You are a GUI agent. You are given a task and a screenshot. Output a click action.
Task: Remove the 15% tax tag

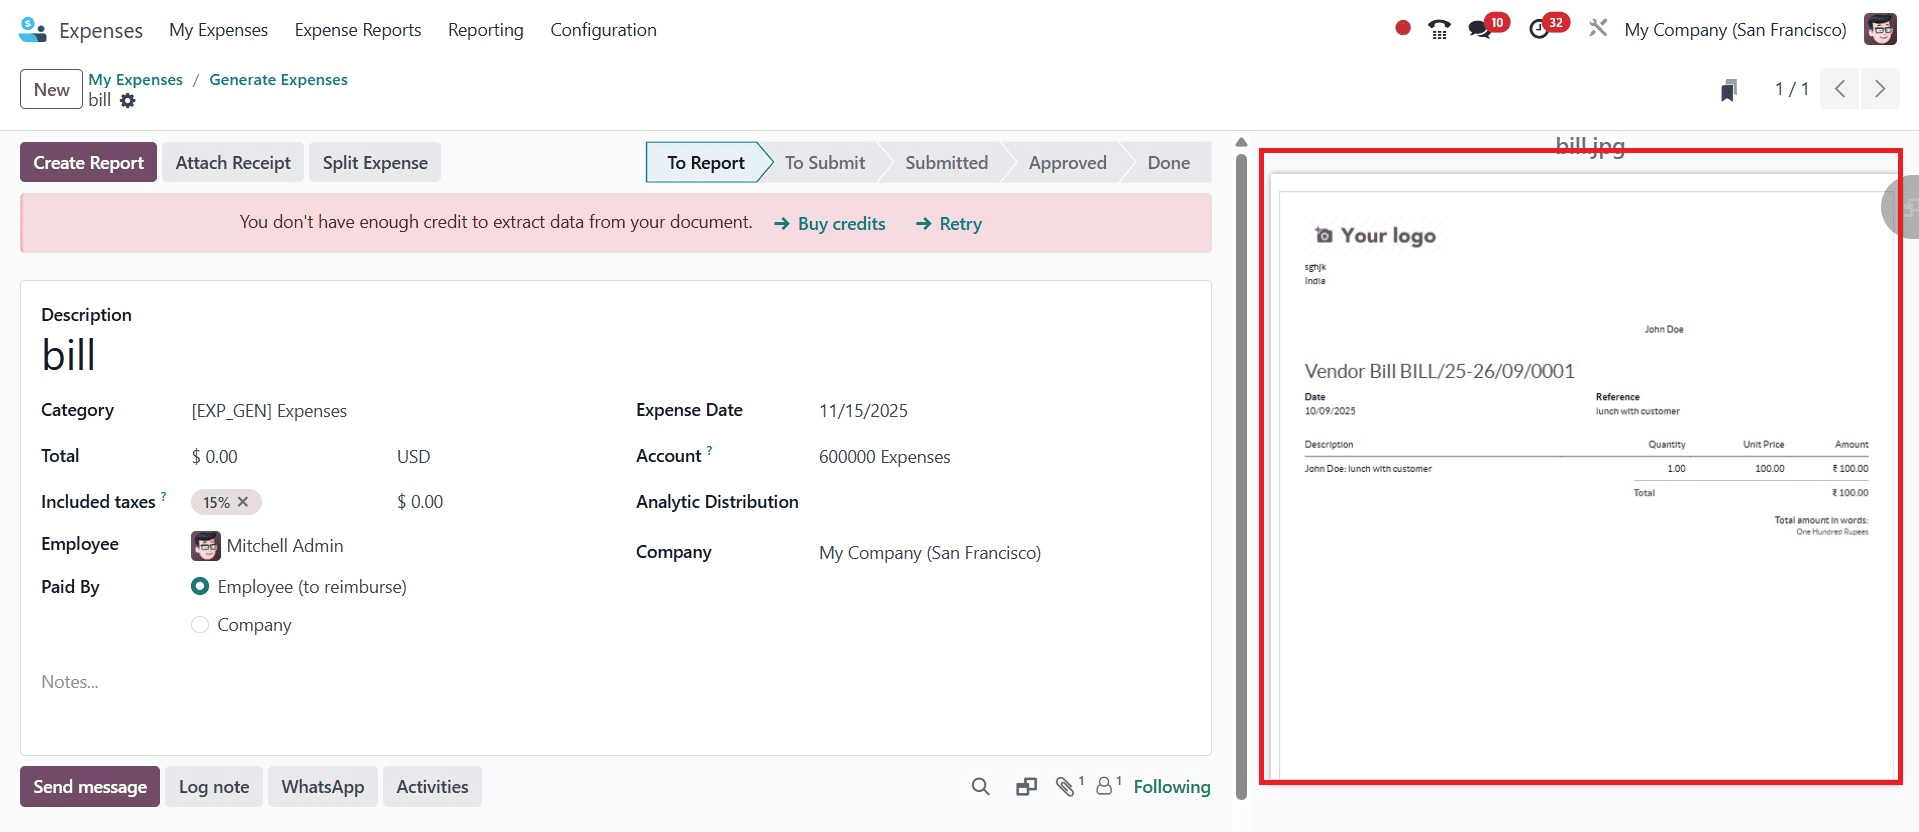[x=243, y=502]
